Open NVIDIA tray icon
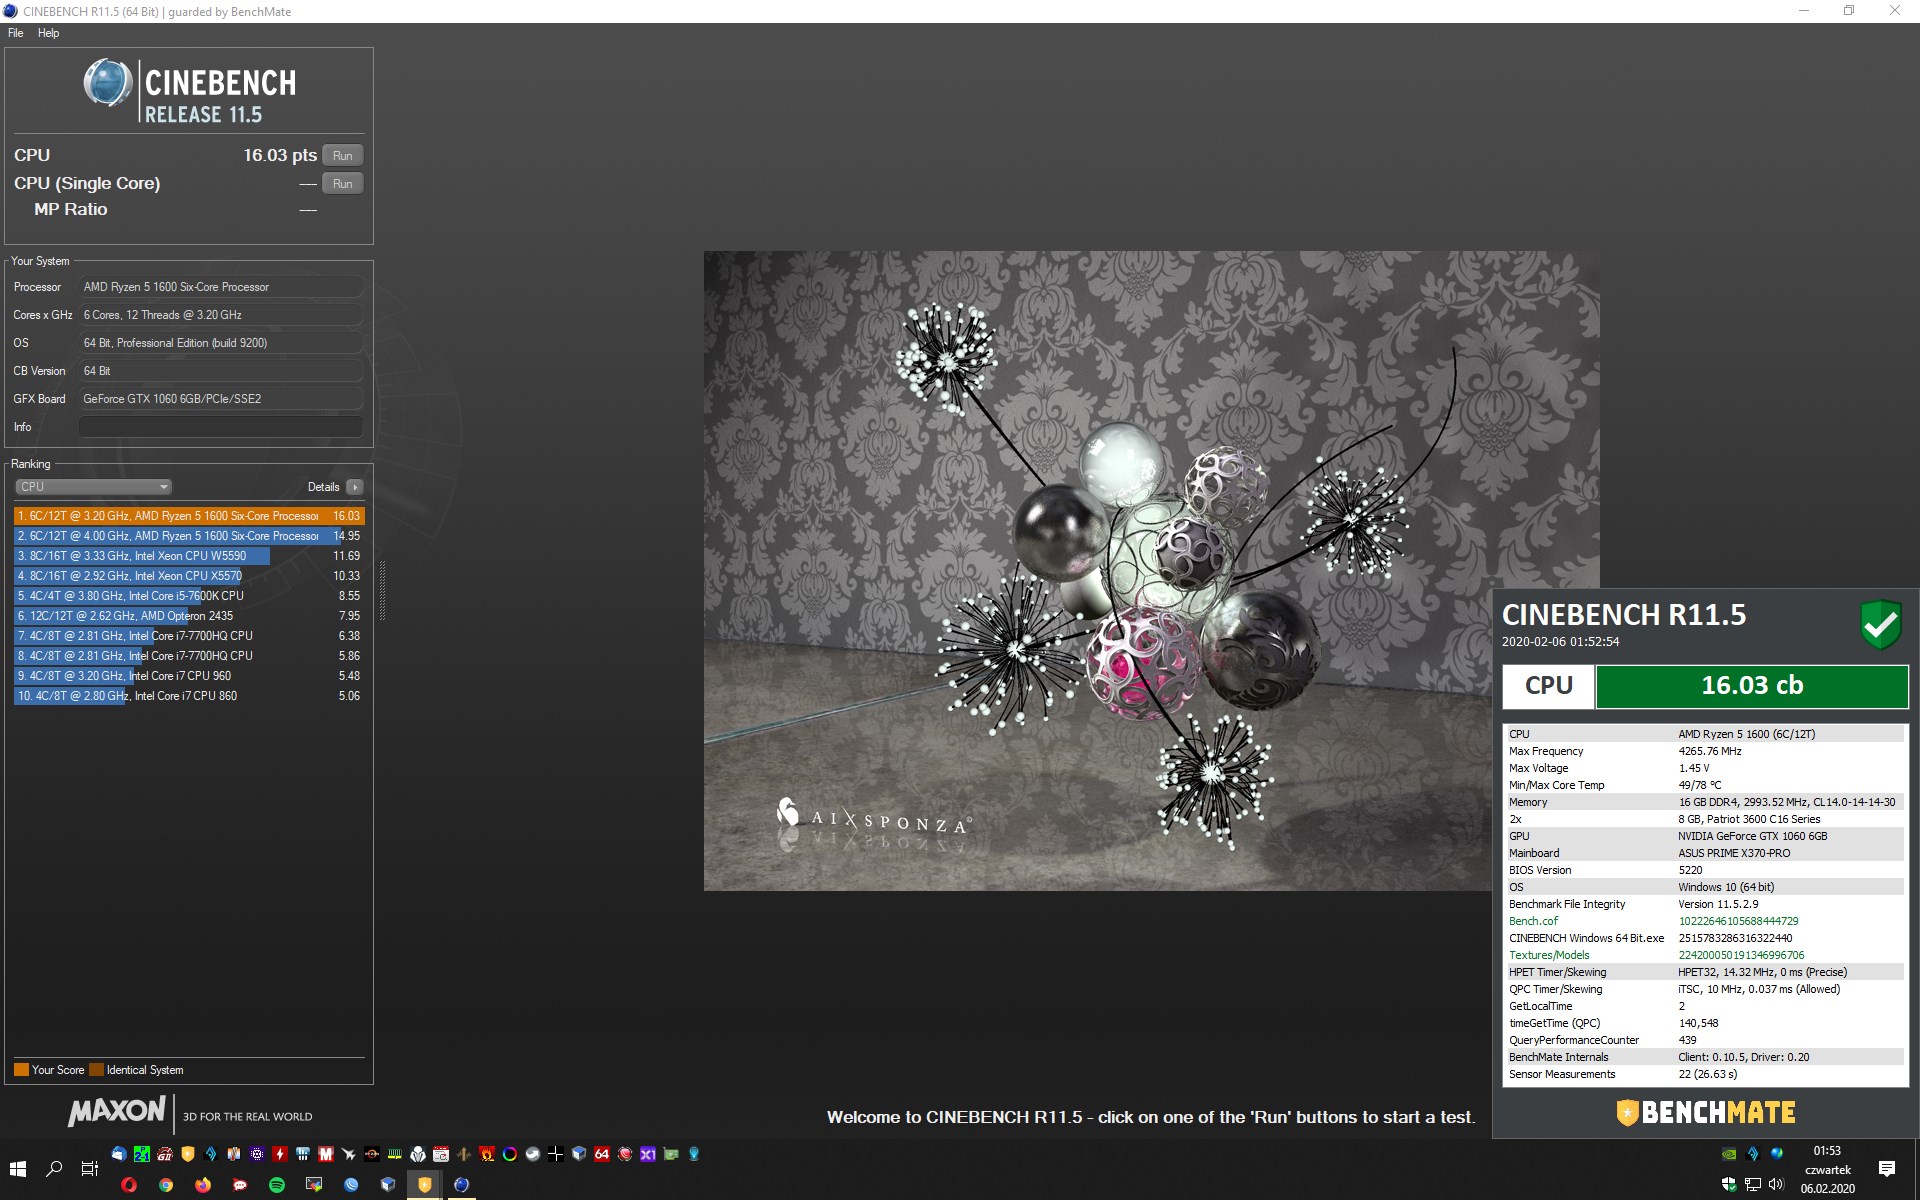1920x1200 pixels. click(1728, 1154)
